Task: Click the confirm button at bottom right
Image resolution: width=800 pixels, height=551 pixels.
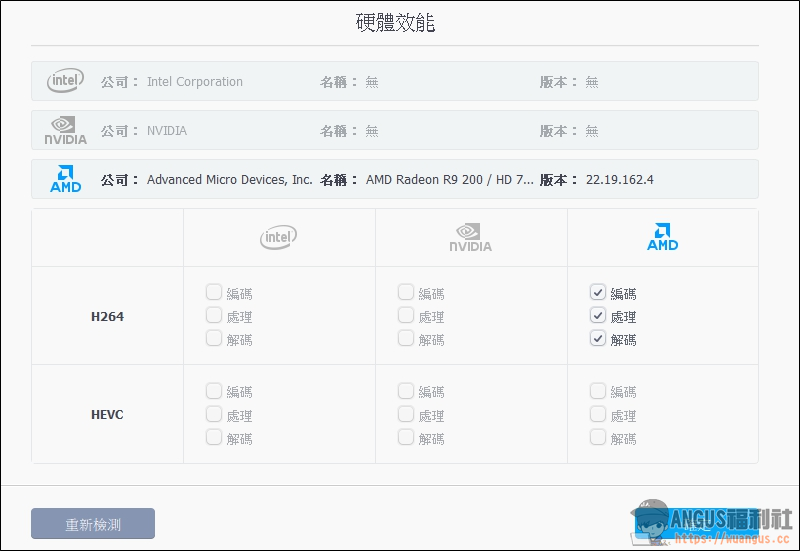Action: (696, 523)
